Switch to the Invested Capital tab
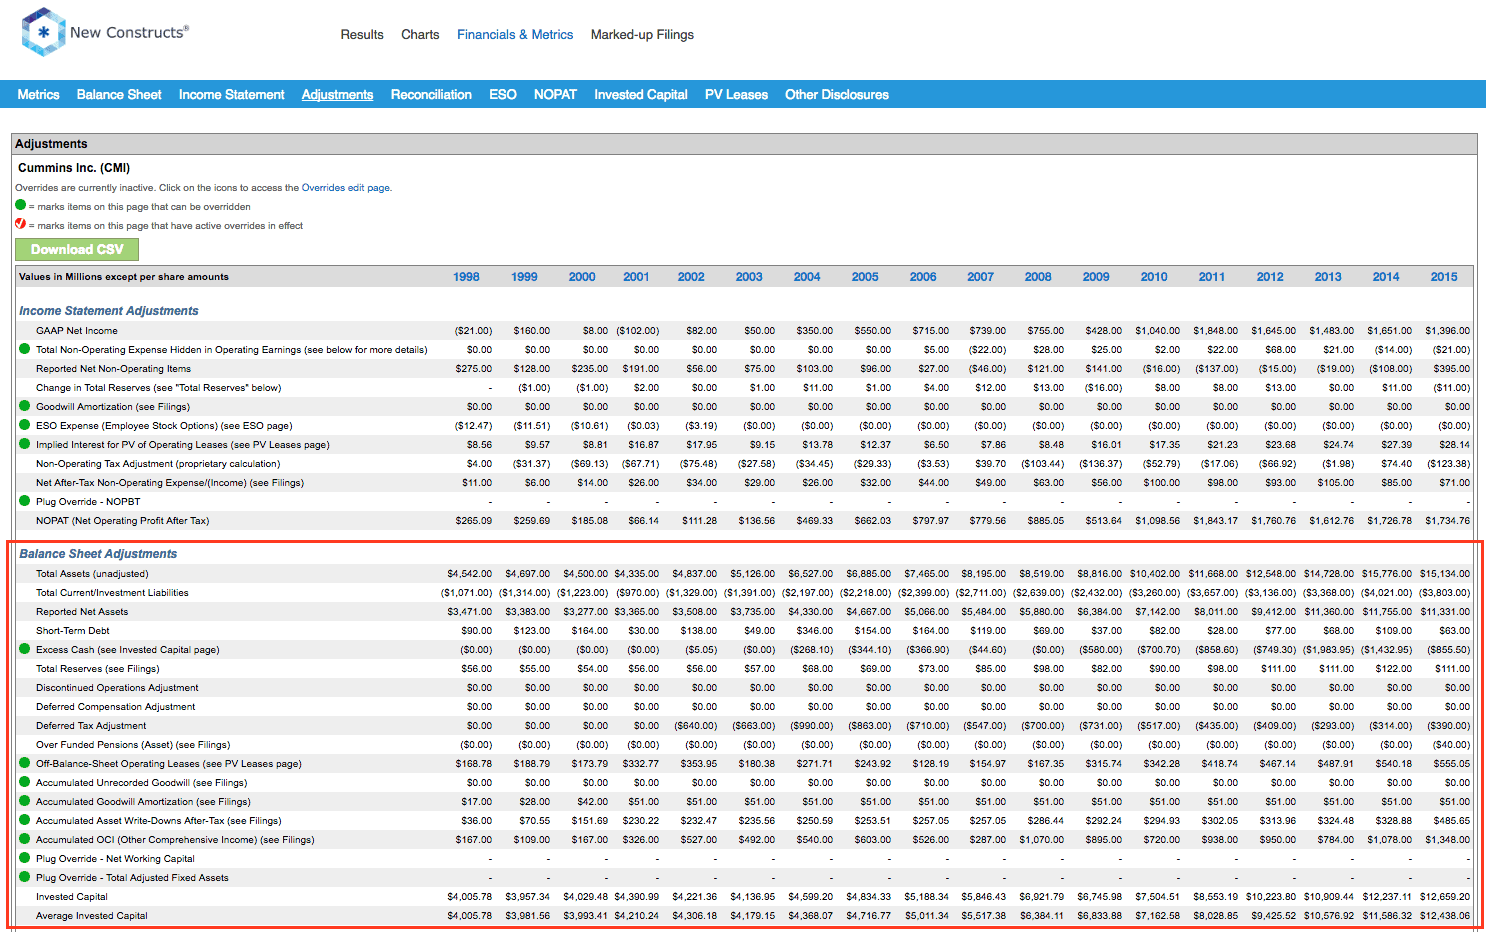The height and width of the screenshot is (932, 1486). (641, 94)
